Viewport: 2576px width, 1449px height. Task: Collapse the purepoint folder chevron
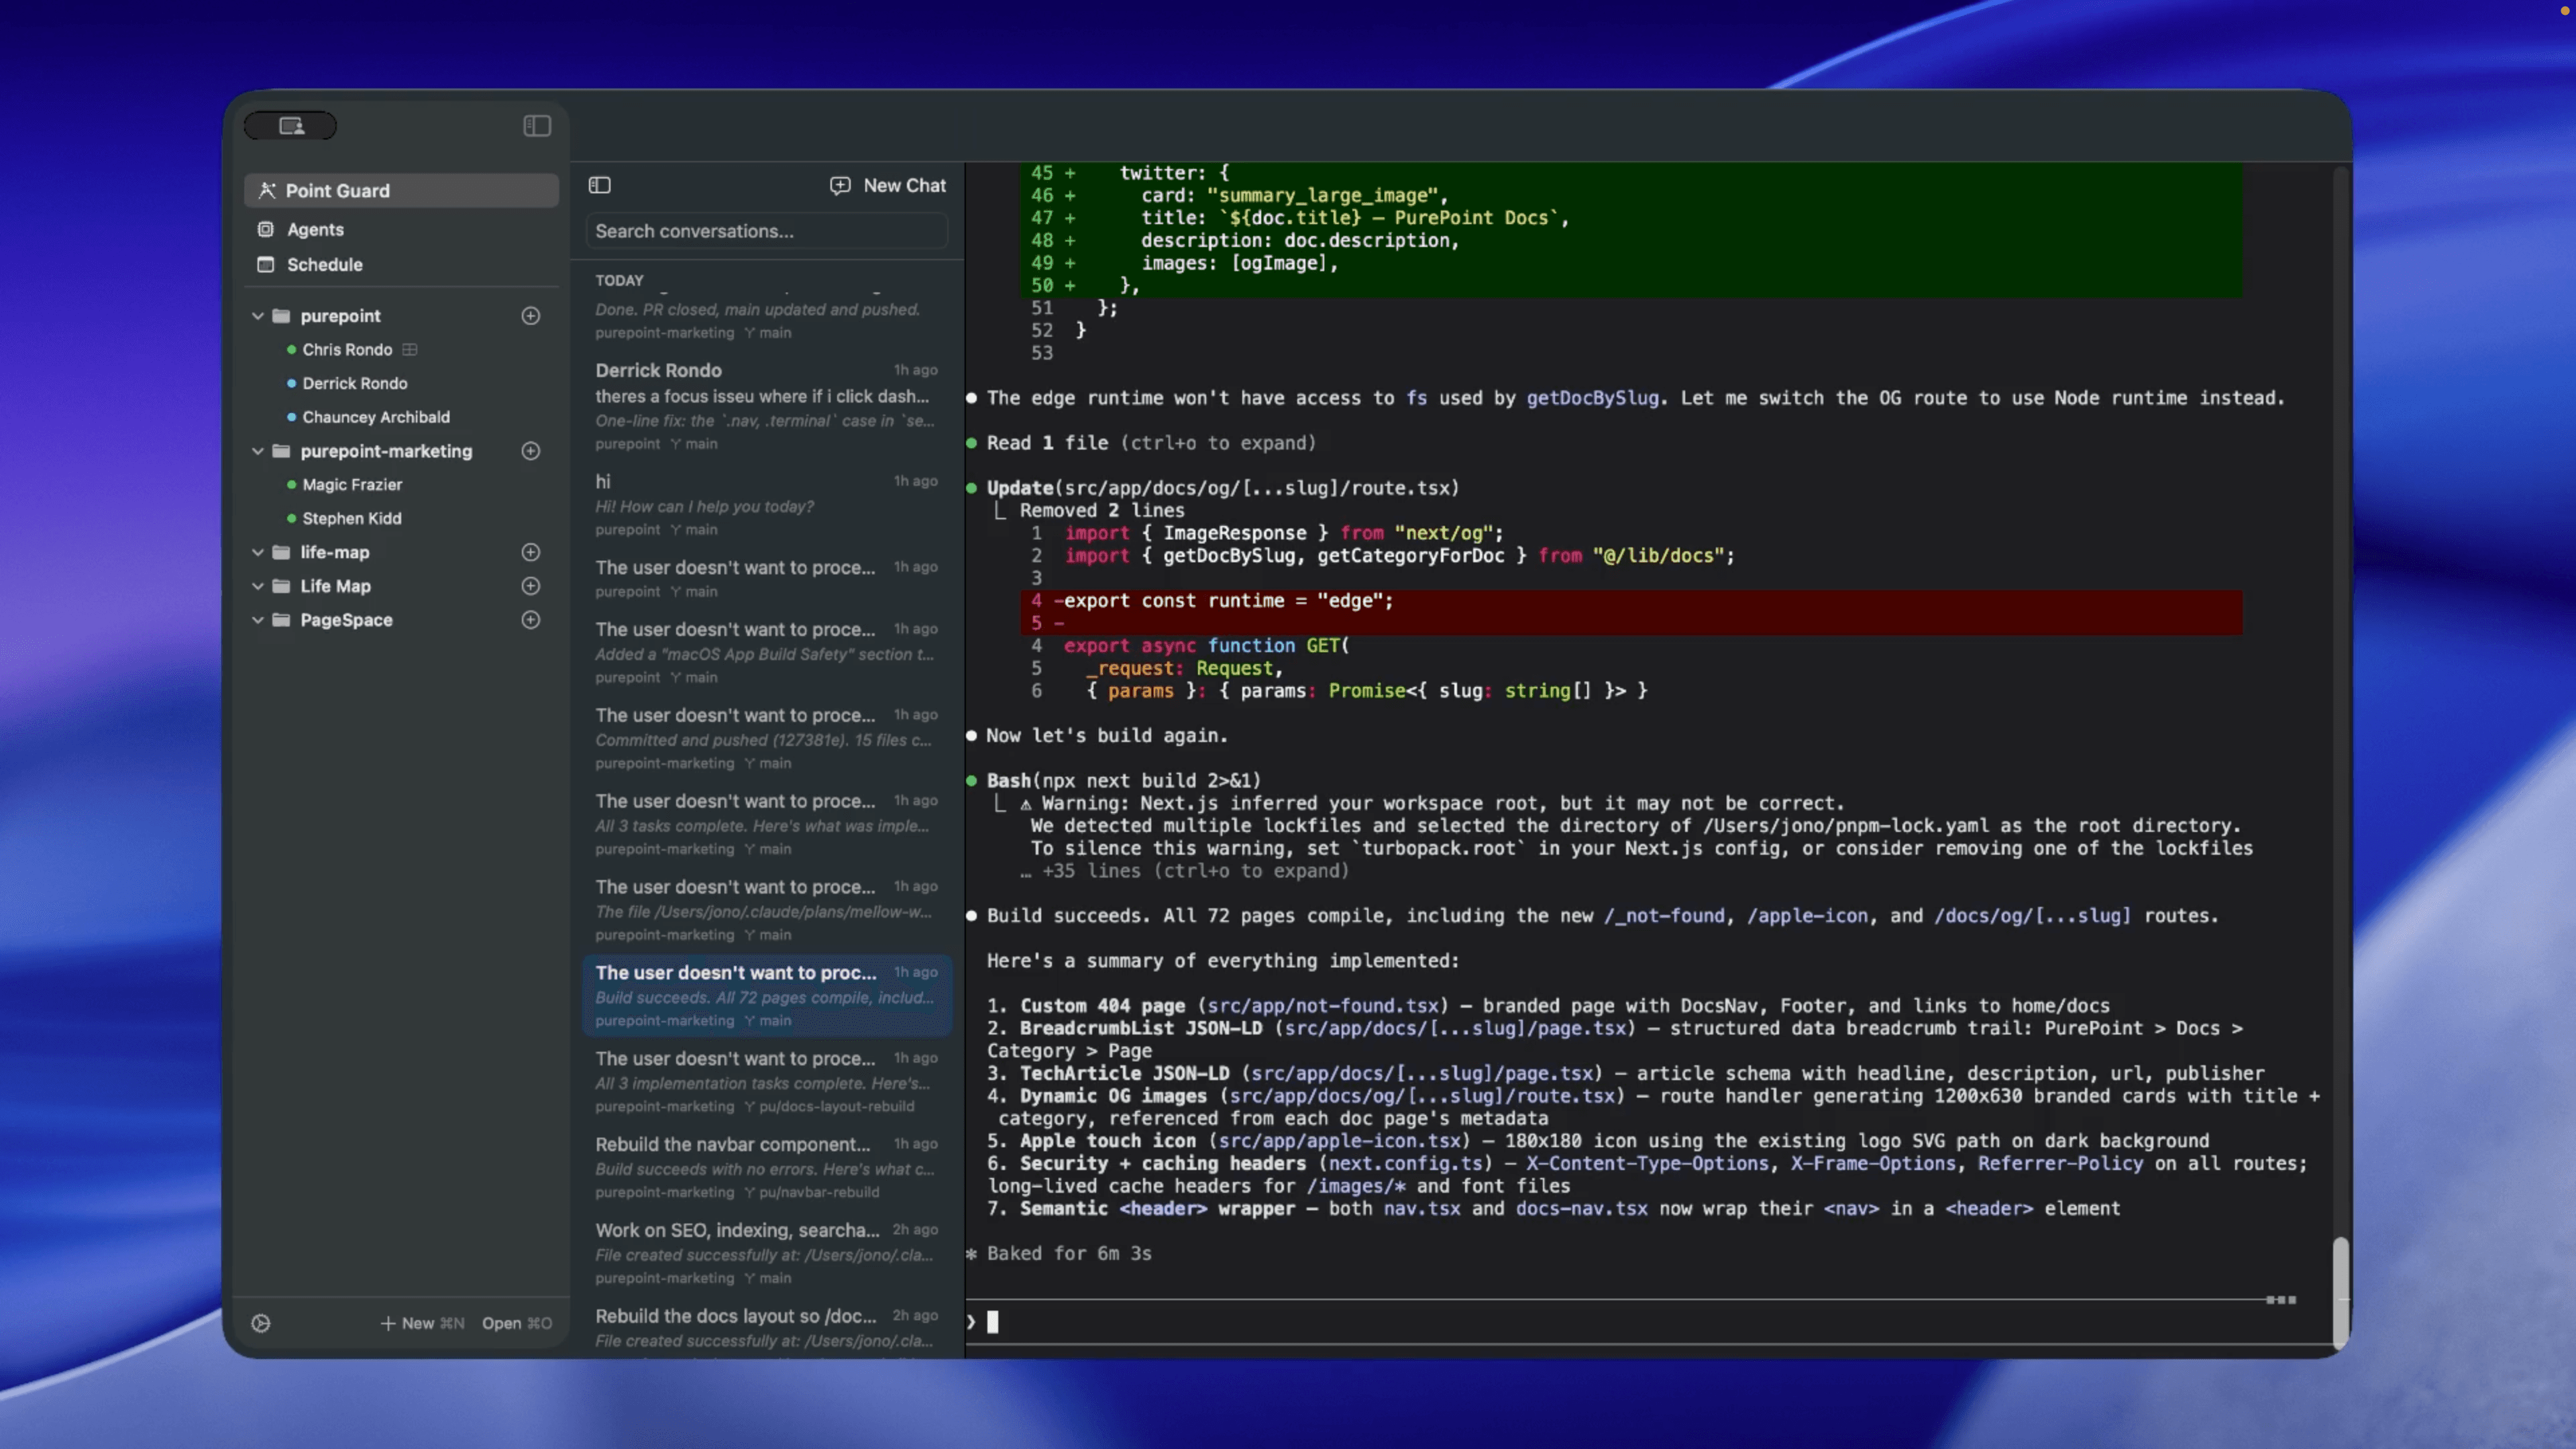point(258,316)
